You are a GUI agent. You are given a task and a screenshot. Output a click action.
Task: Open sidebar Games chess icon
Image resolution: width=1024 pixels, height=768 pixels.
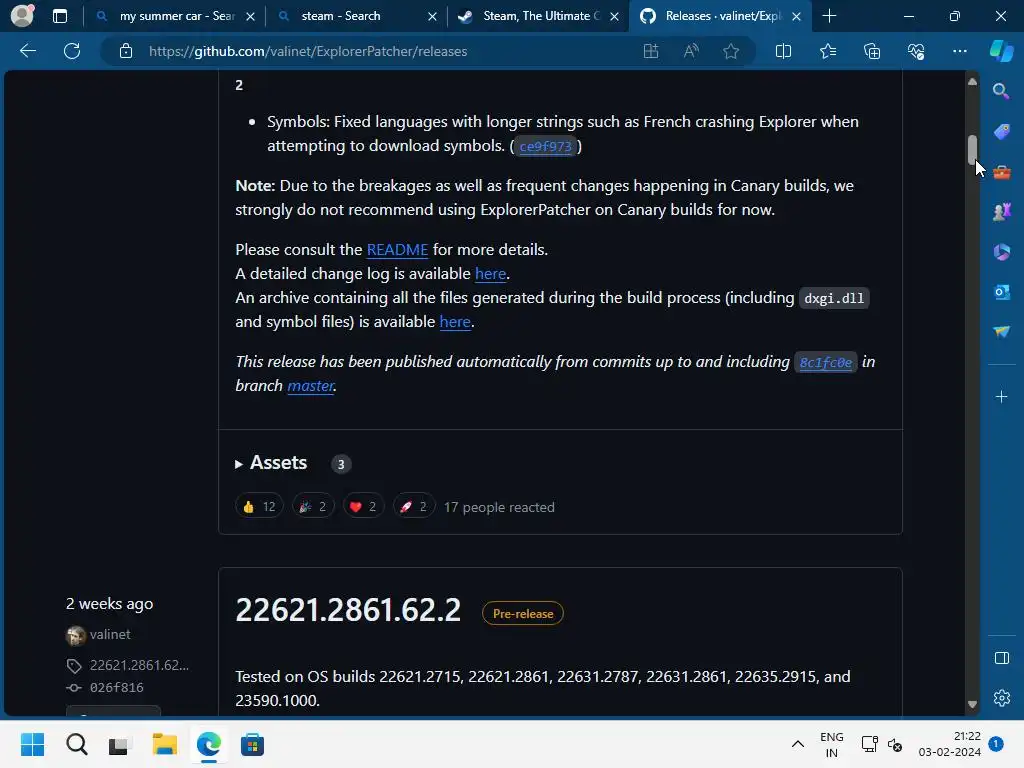pos(1001,212)
